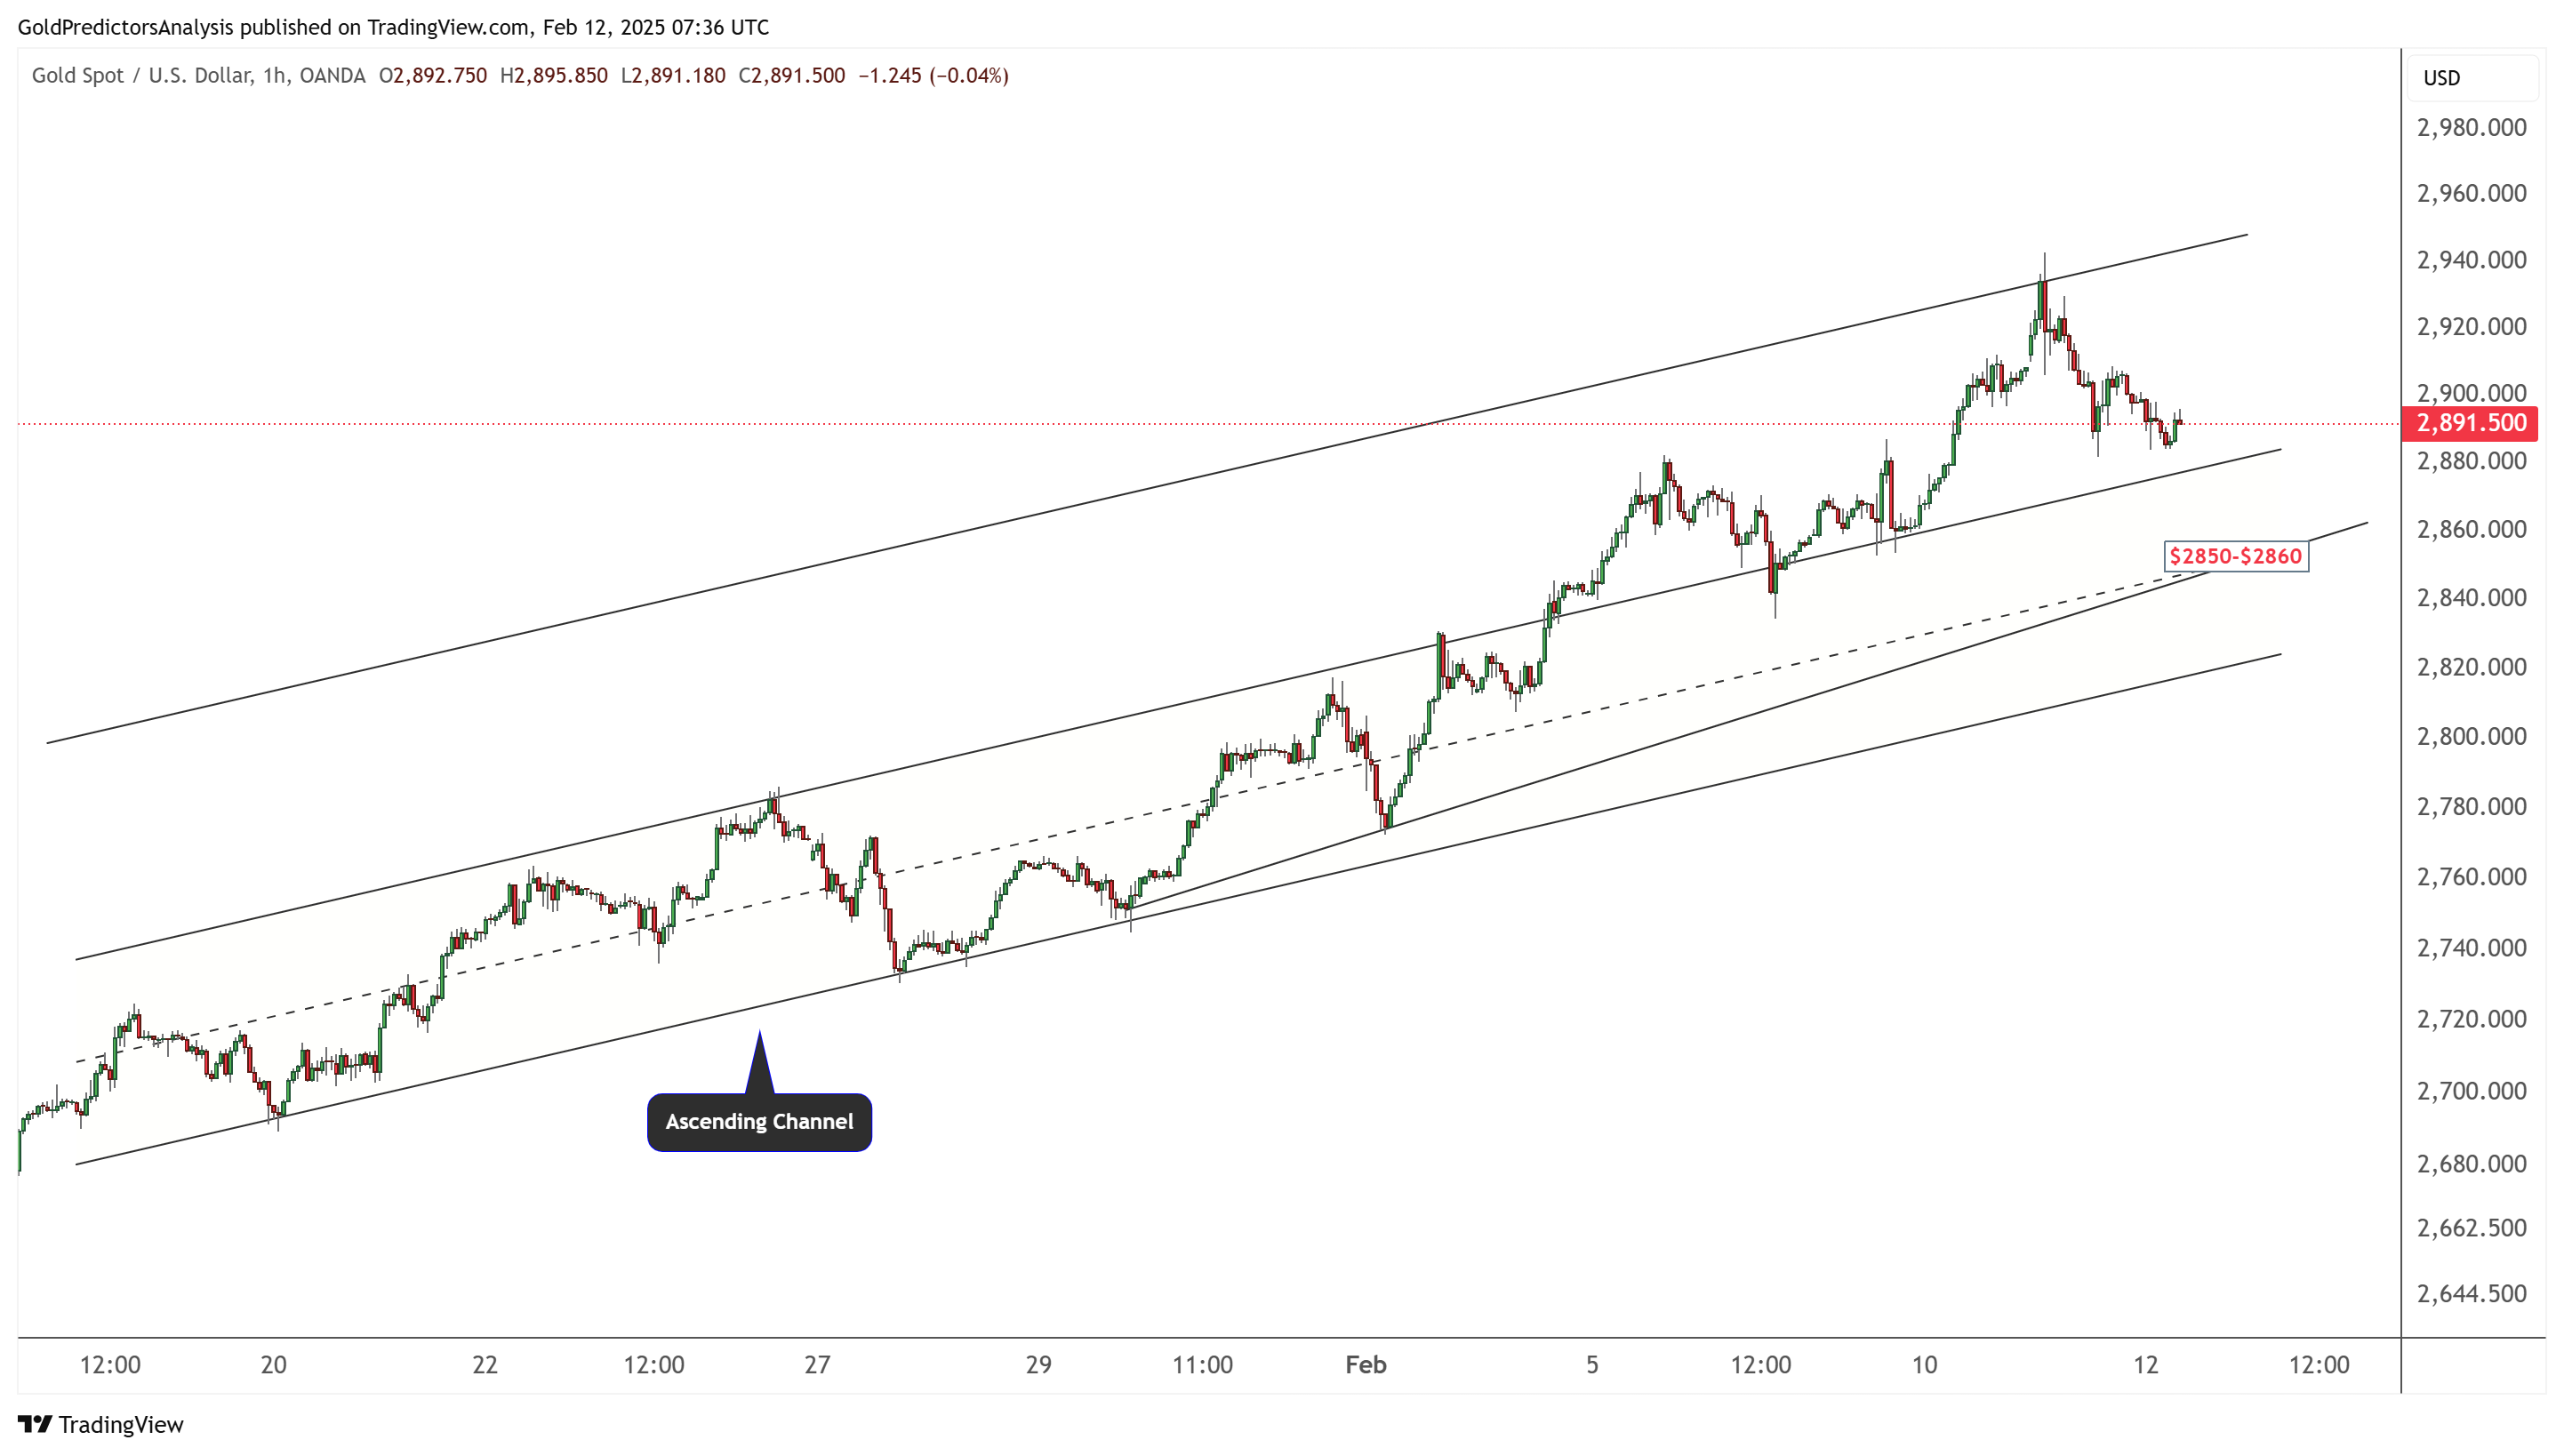
Task: Click the 2,940.000 price scale label
Action: [x=2471, y=260]
